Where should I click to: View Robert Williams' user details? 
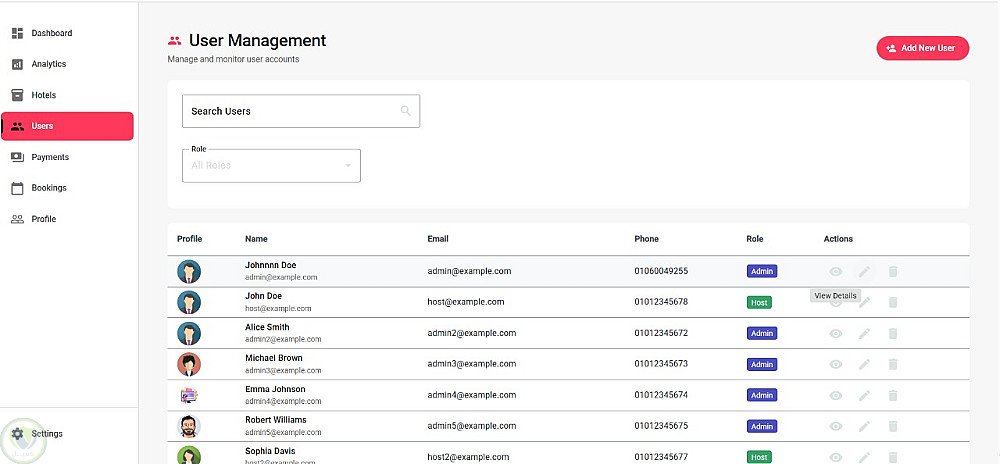click(836, 427)
